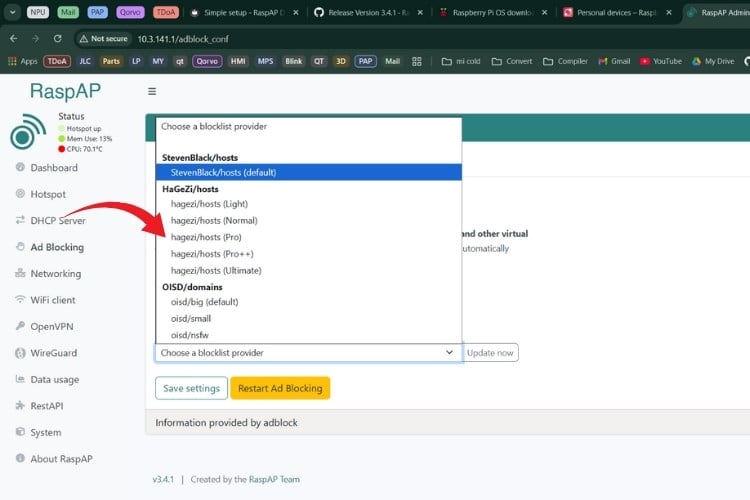This screenshot has height=500, width=750.
Task: Open the Hotspot sidebar page
Action: tap(47, 194)
